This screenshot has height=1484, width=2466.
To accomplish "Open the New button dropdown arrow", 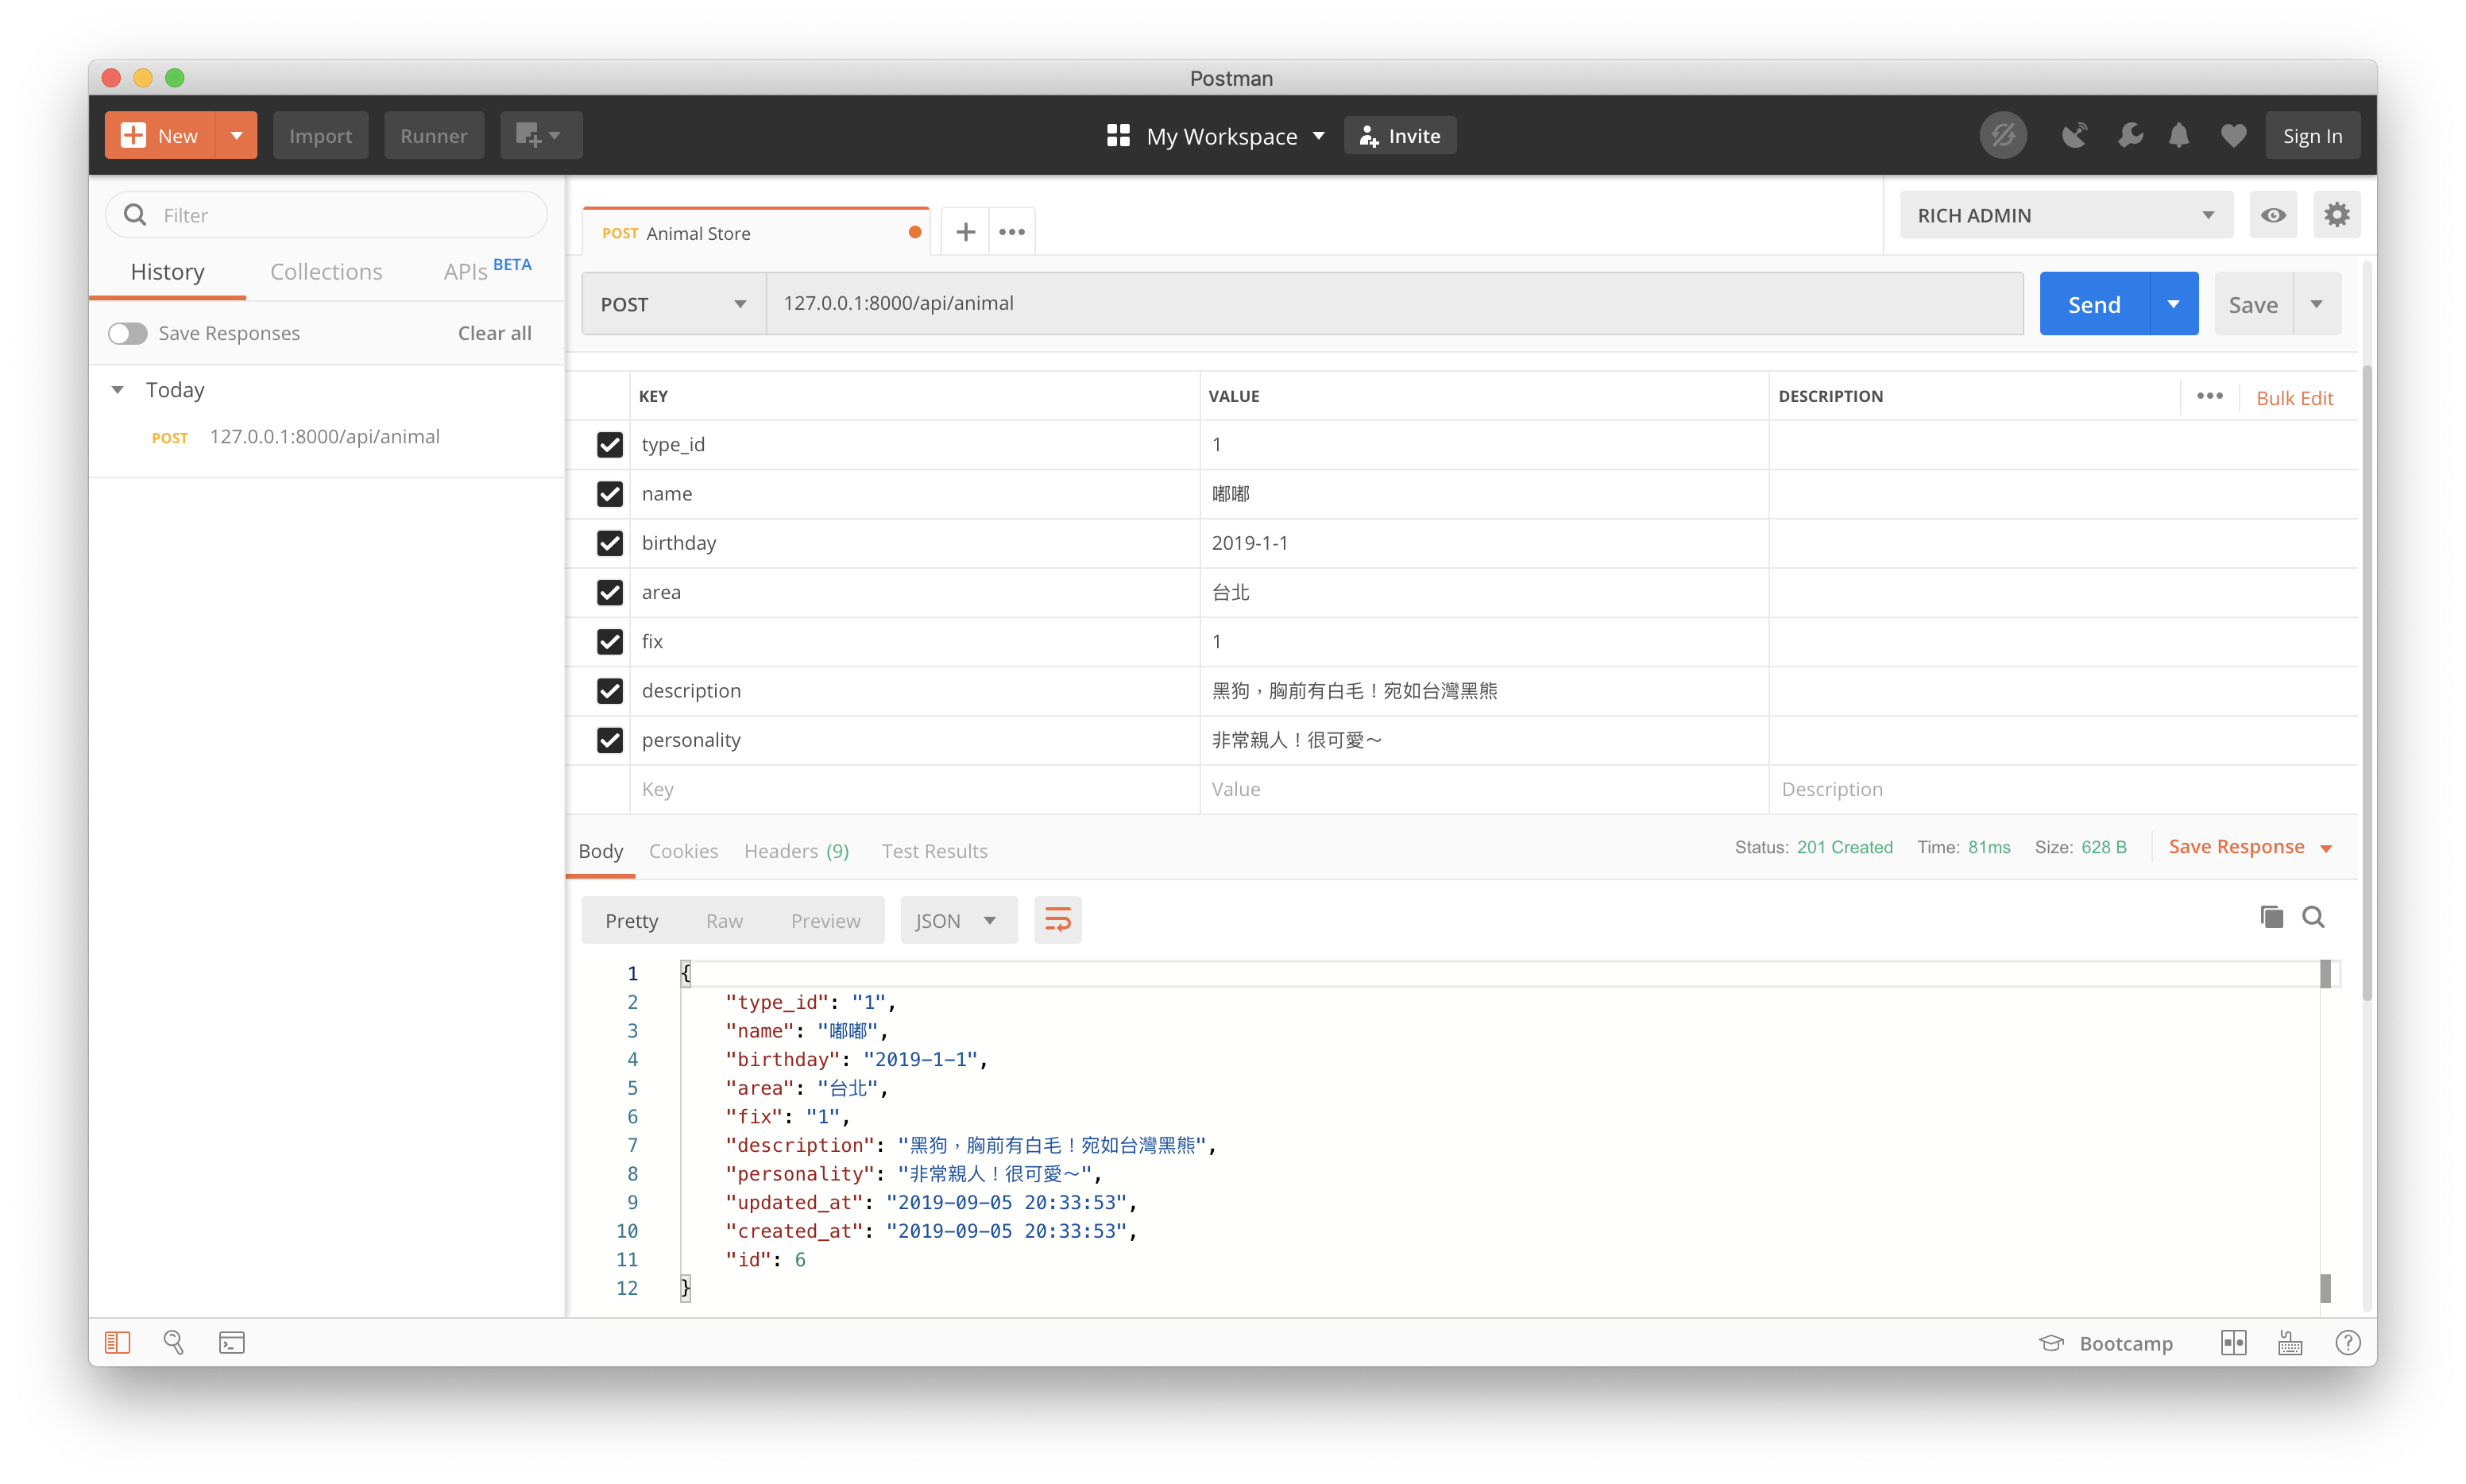I will pyautogui.click(x=236, y=135).
